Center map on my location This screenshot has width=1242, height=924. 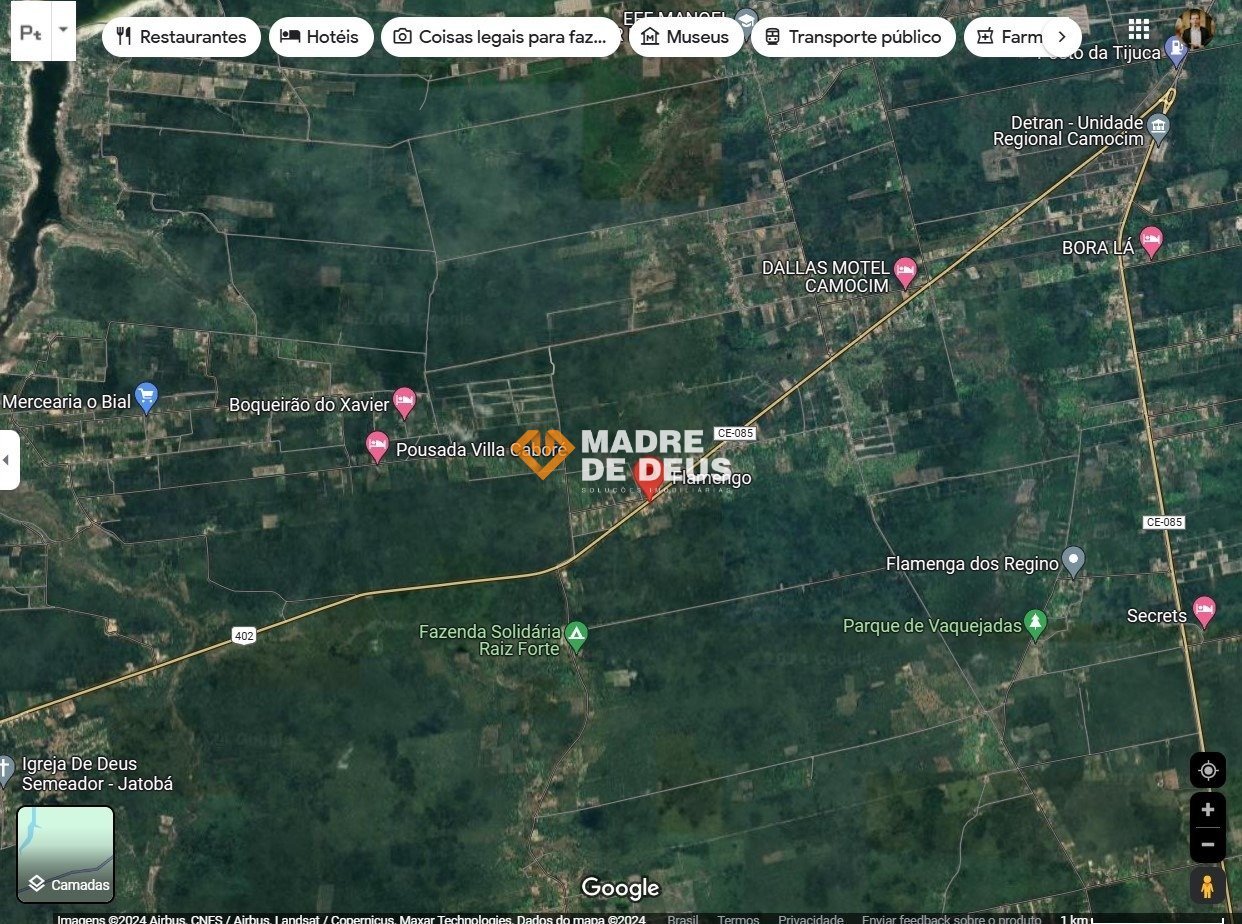(x=1207, y=770)
